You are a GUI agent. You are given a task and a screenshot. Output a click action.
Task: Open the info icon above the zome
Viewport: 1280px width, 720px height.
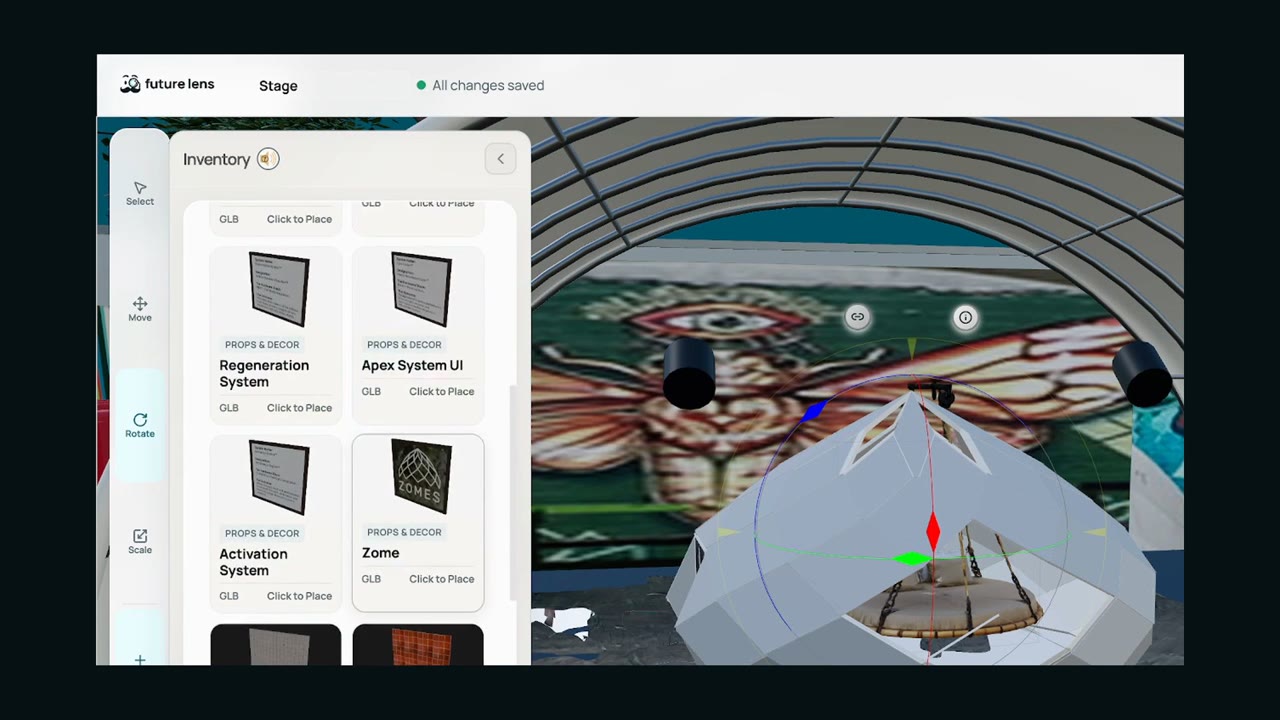pos(965,317)
